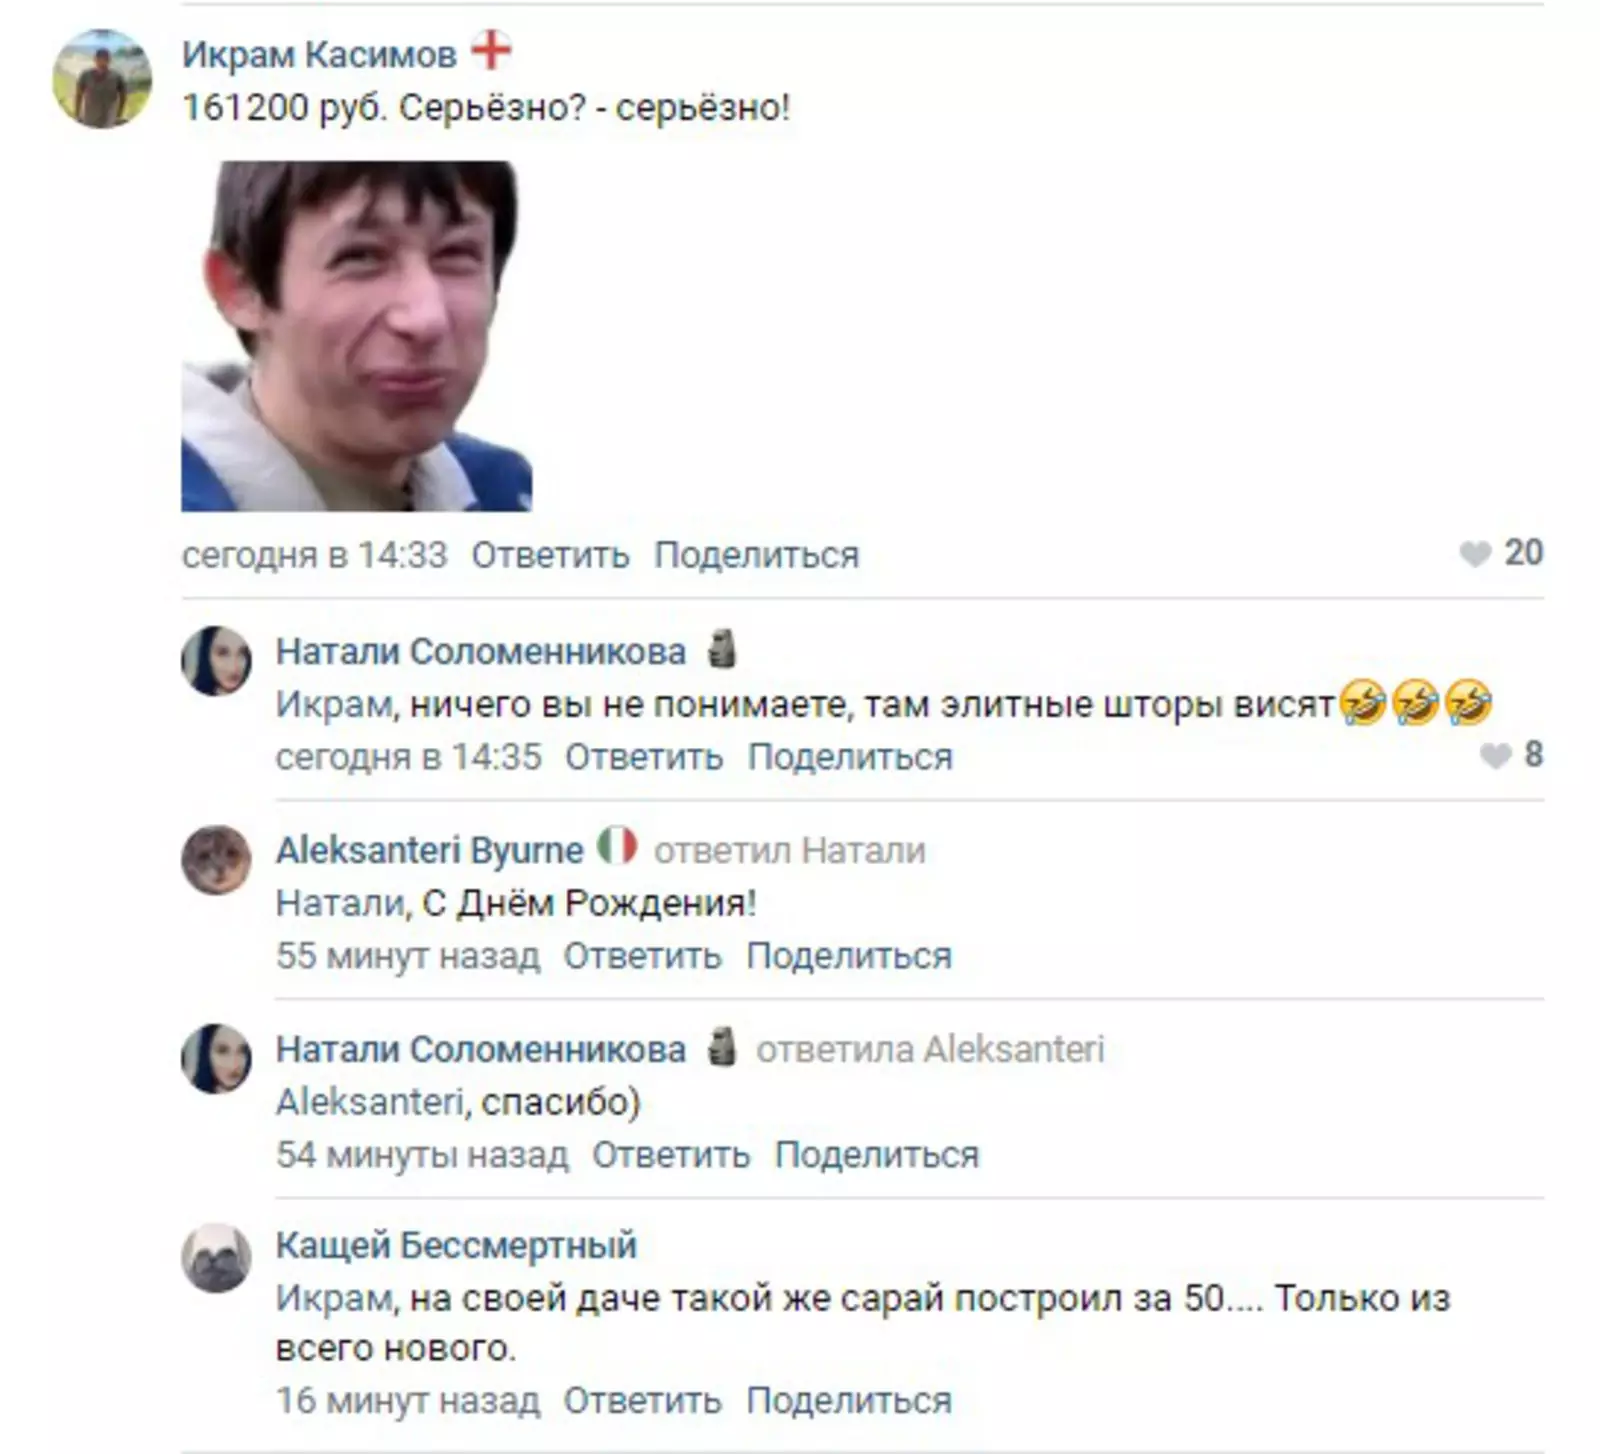Image resolution: width=1600 pixels, height=1454 pixels.
Task: Reply to Кащей Бессмертный's comment
Action: [642, 1401]
